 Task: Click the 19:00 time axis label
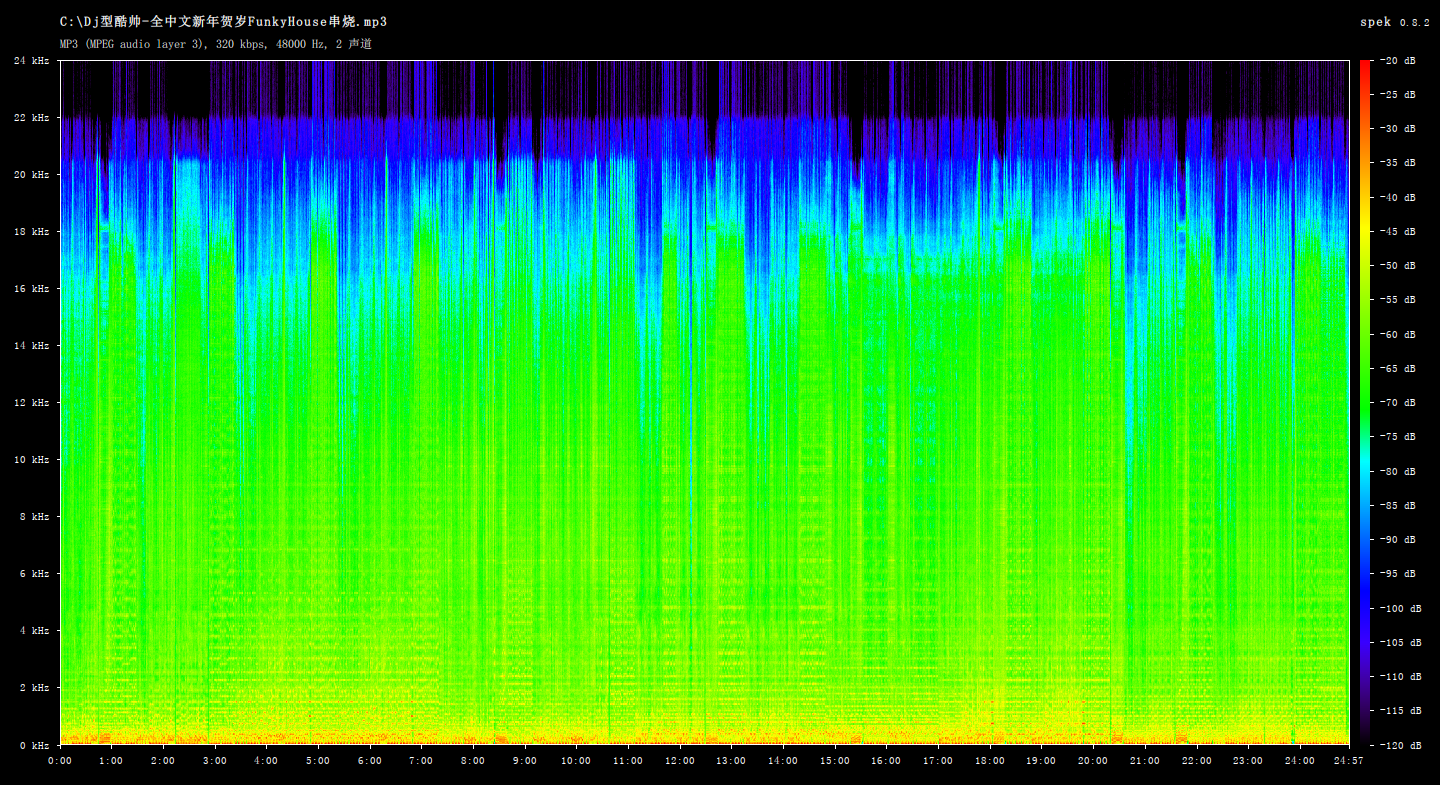(1041, 761)
